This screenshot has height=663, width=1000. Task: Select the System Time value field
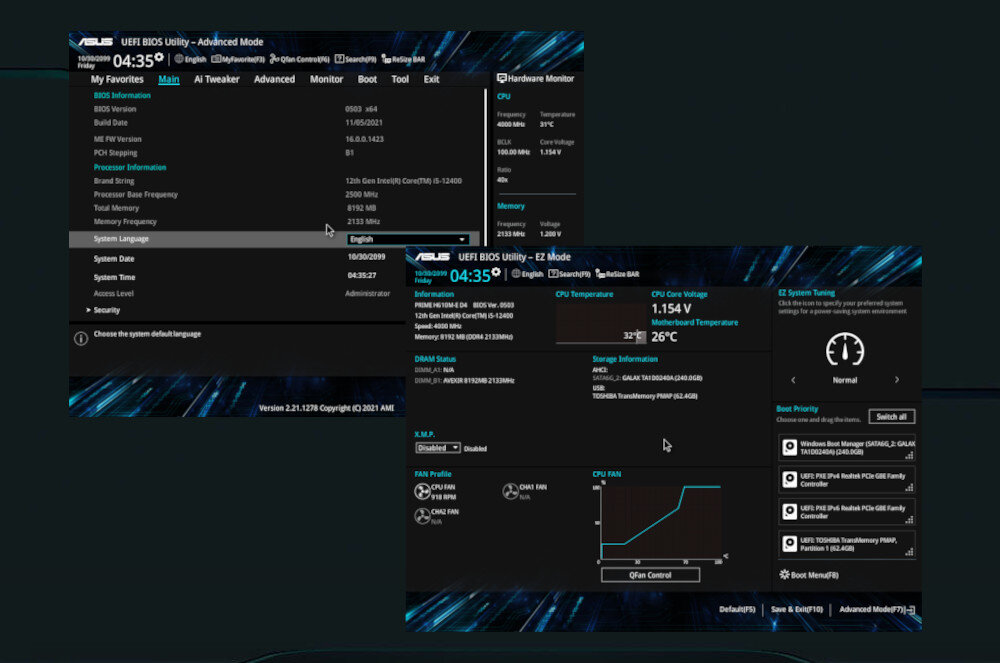(x=362, y=275)
